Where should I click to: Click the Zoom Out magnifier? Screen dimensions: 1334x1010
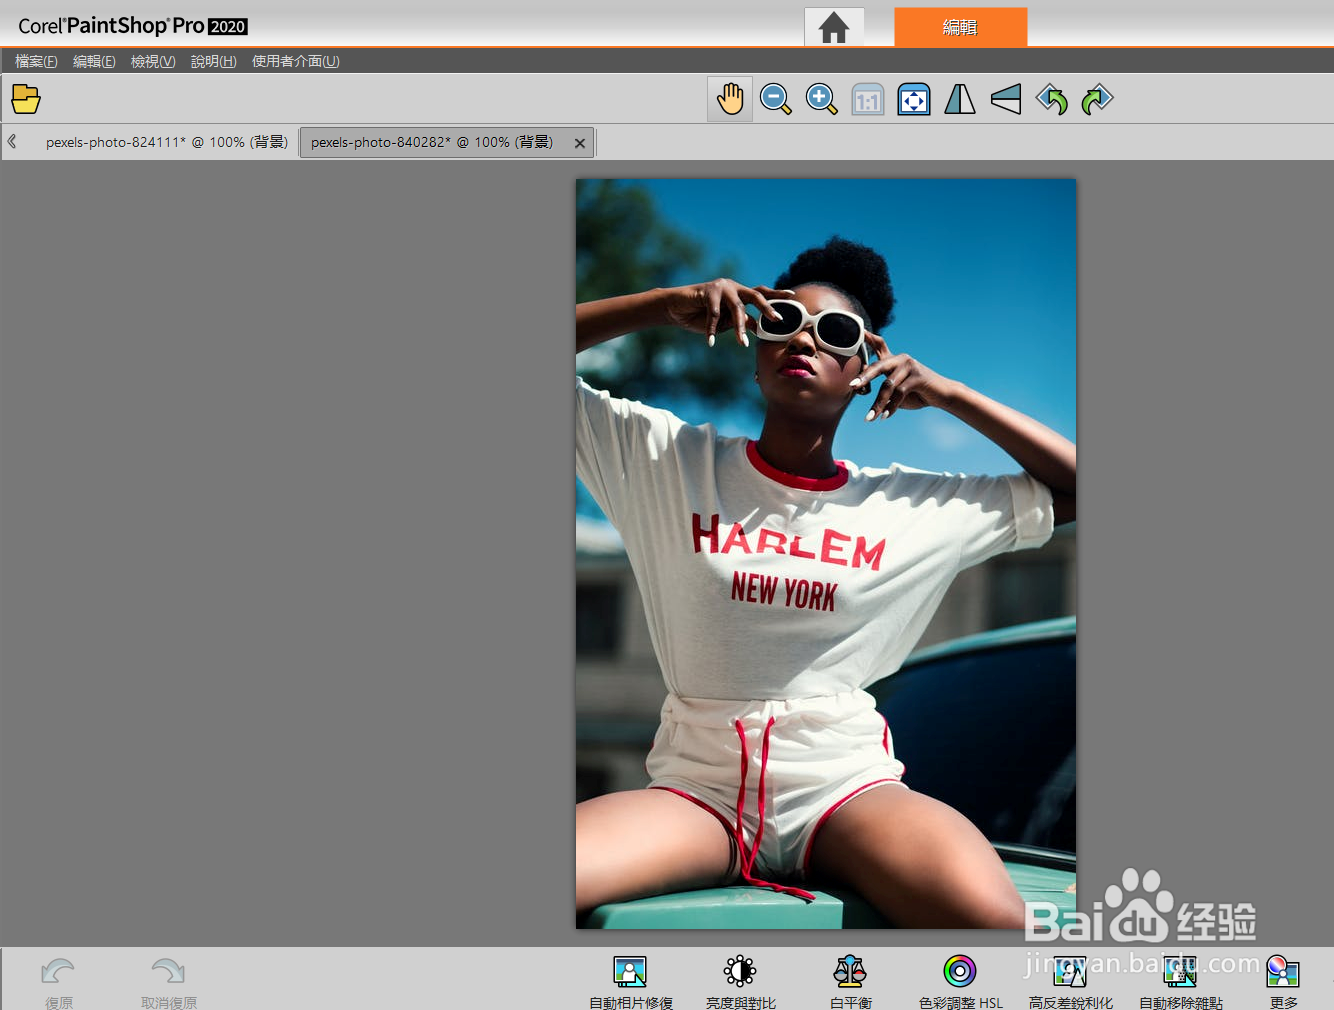776,99
